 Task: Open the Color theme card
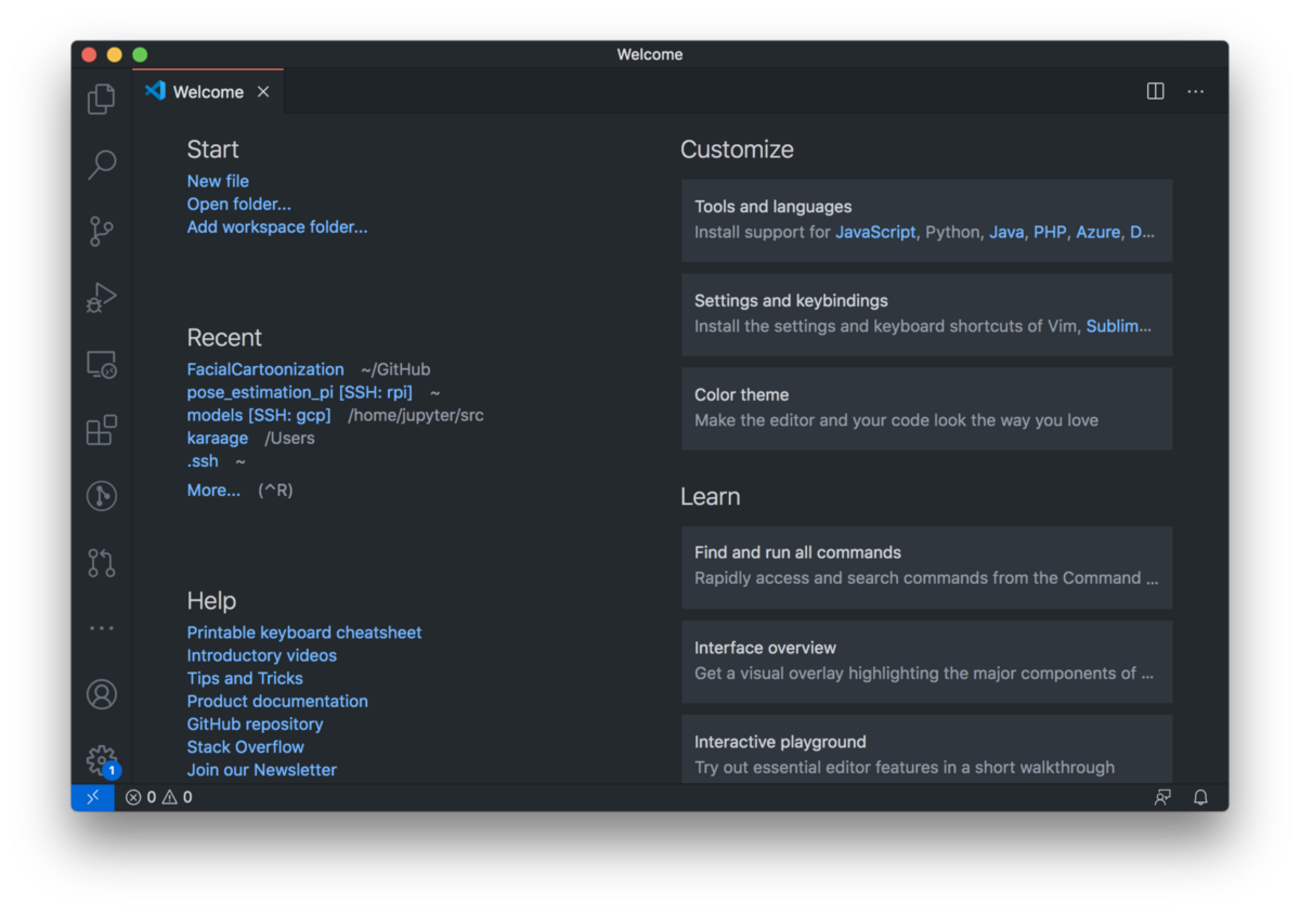(x=926, y=408)
